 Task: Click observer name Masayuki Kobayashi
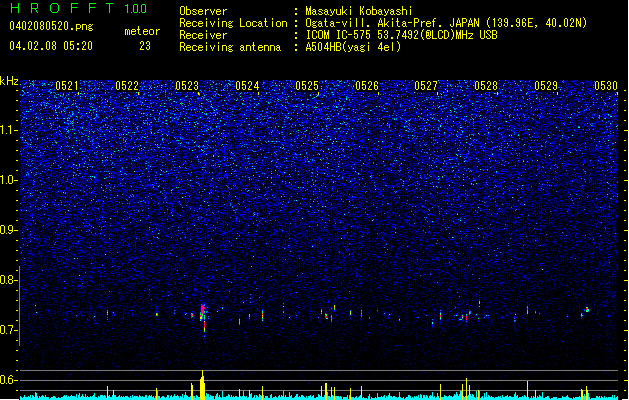(359, 11)
